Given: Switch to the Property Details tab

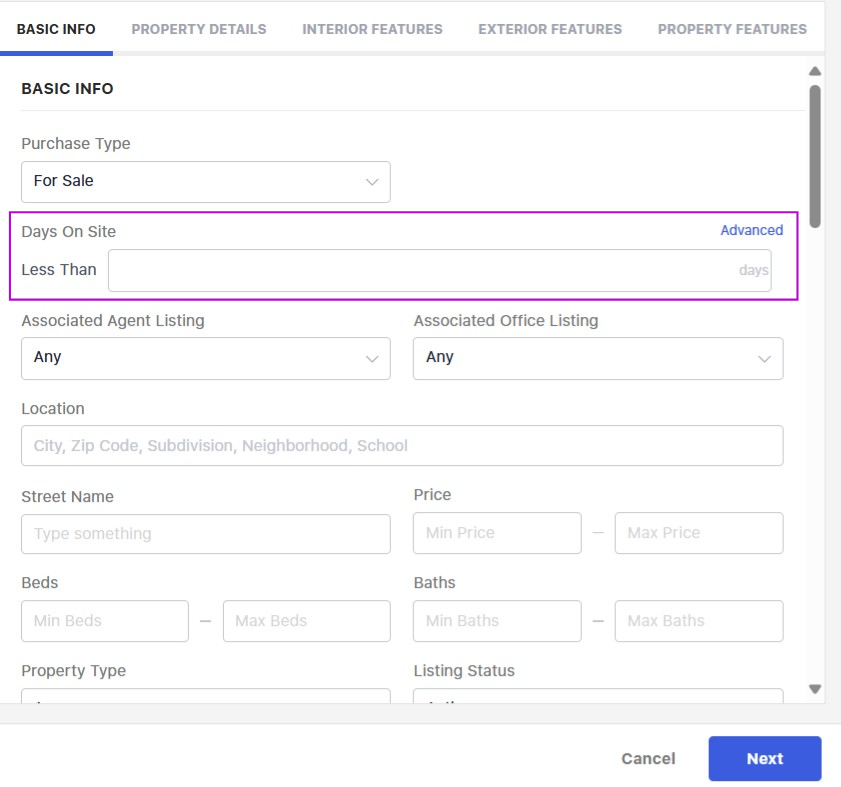Looking at the screenshot, I should tap(199, 29).
